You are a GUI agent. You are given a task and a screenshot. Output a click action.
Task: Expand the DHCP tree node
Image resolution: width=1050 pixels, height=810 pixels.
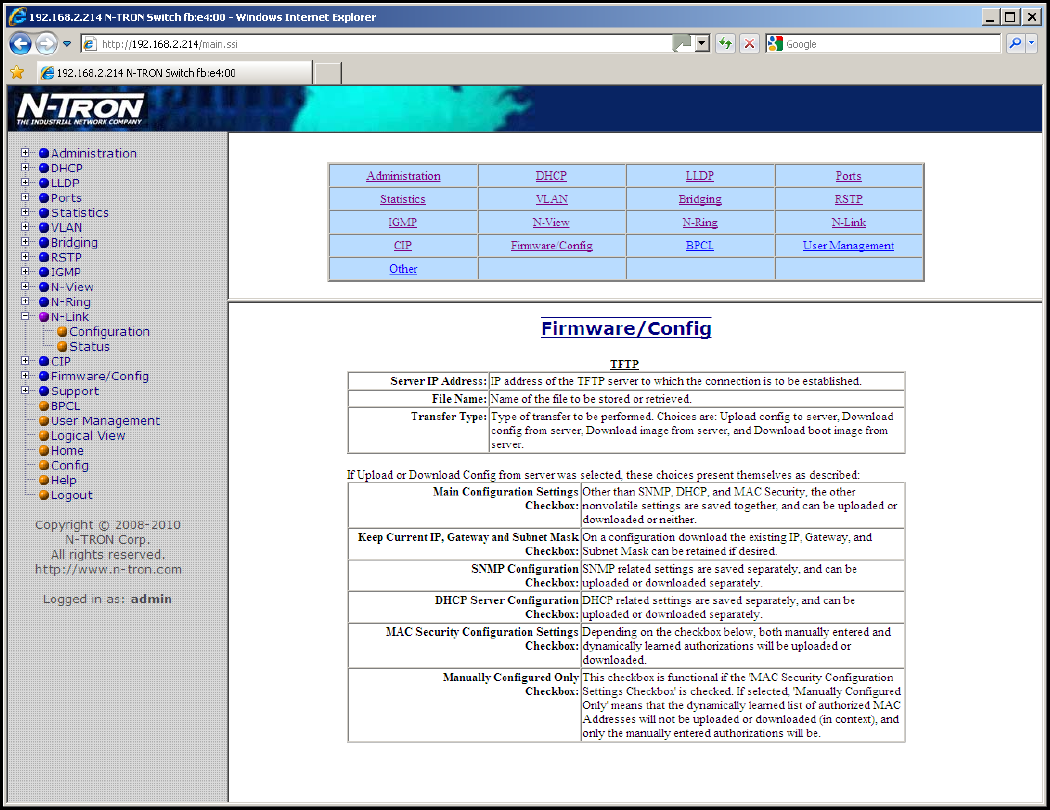25,167
